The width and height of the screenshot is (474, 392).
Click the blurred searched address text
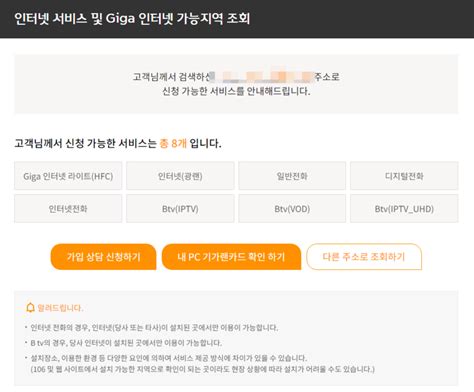coord(262,77)
